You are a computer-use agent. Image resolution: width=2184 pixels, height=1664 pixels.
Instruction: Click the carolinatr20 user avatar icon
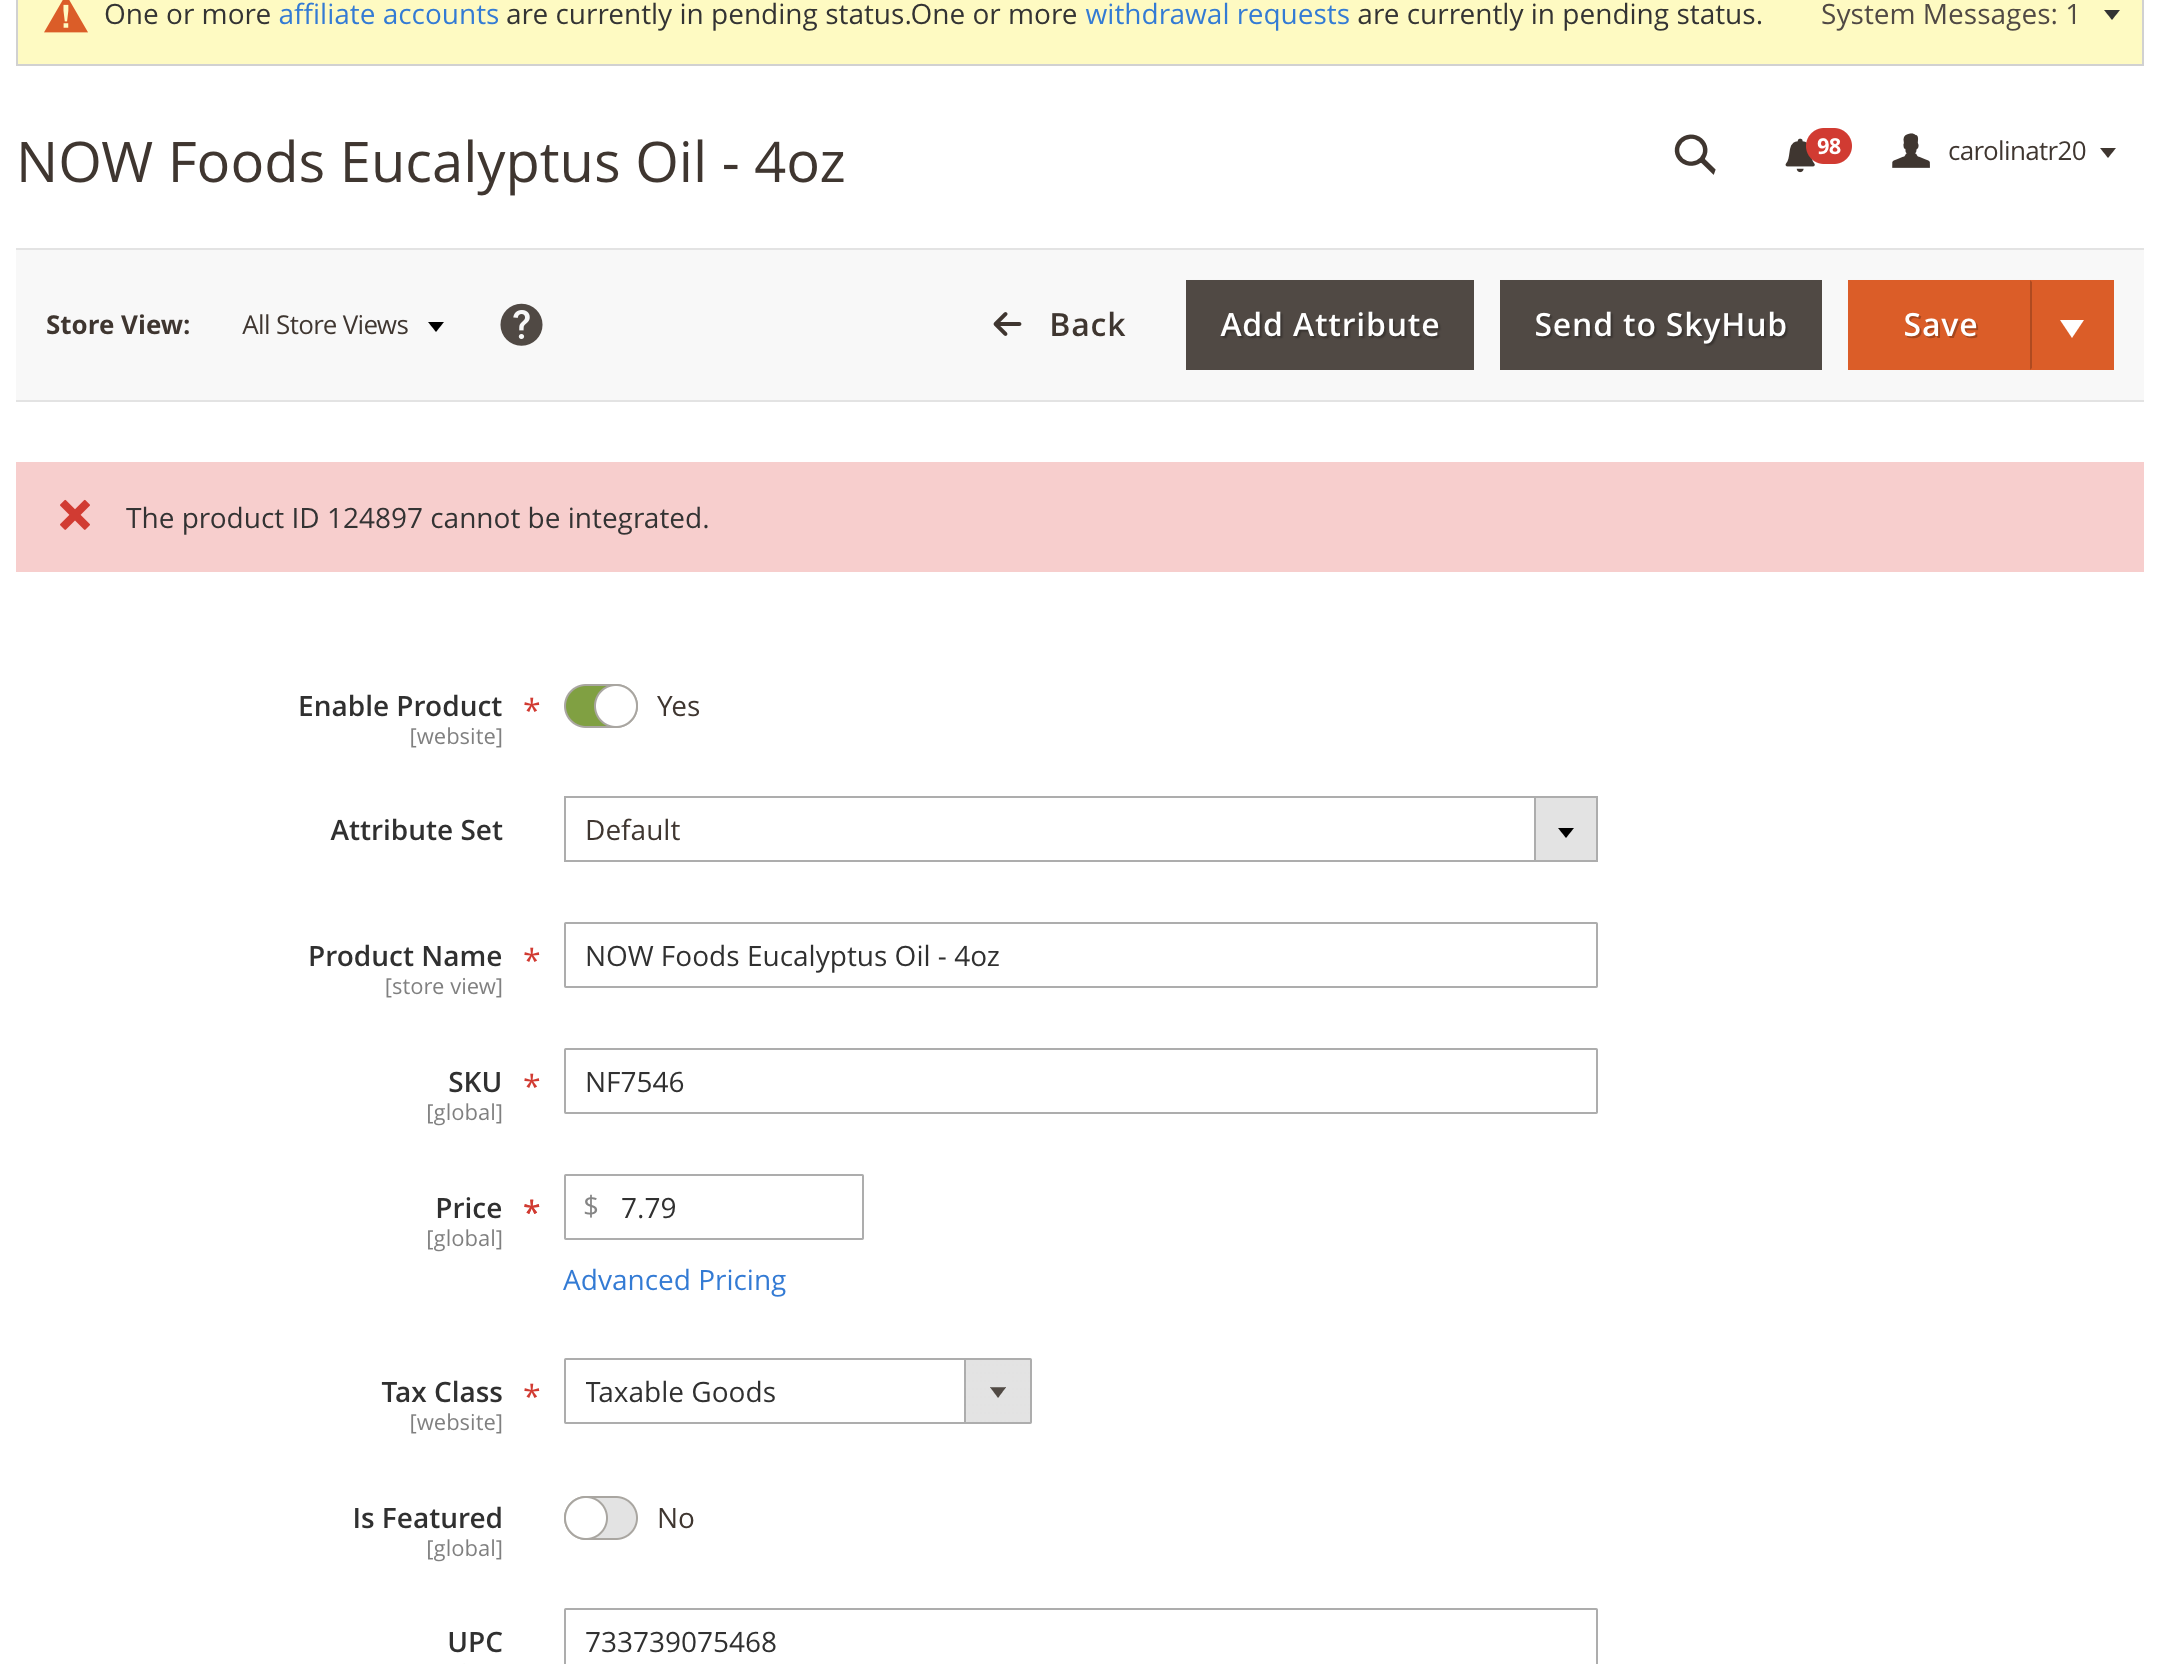pos(1910,151)
